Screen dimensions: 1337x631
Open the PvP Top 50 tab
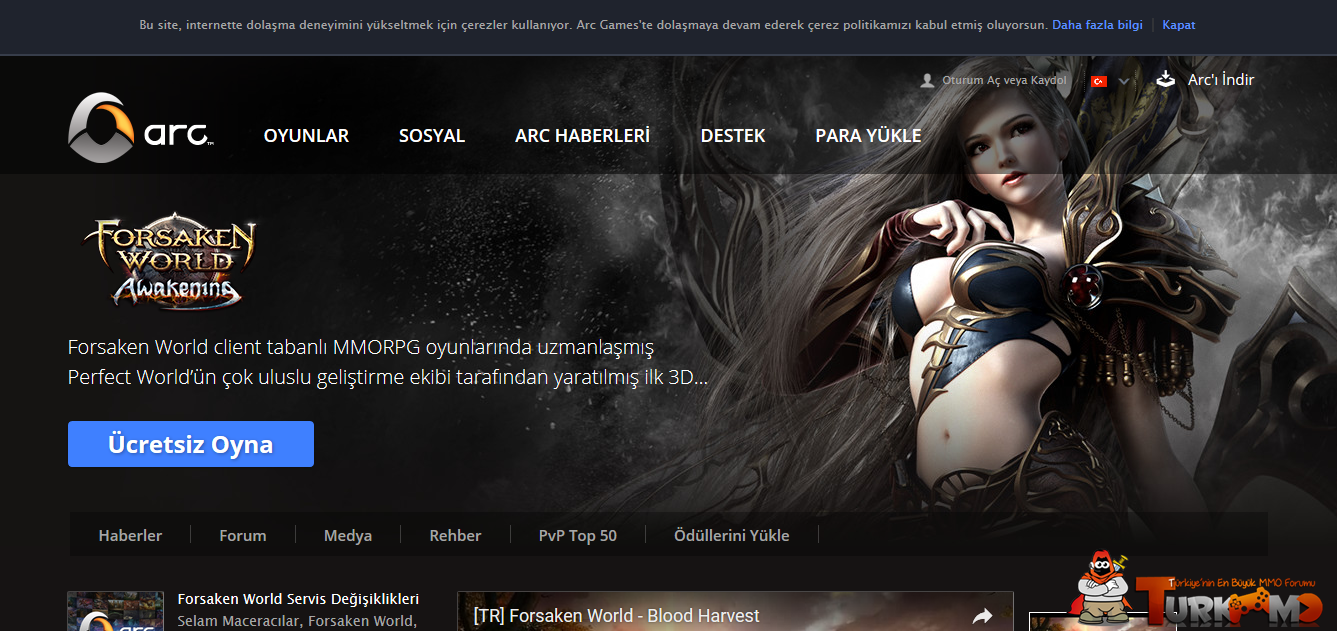578,535
